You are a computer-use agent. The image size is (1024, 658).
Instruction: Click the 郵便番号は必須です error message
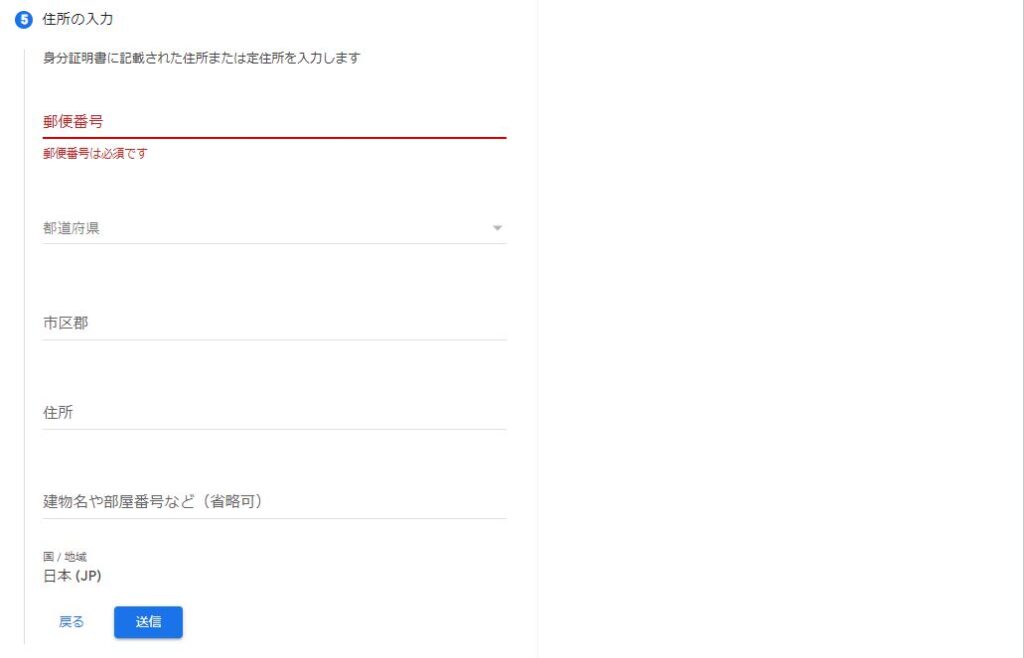pos(95,153)
